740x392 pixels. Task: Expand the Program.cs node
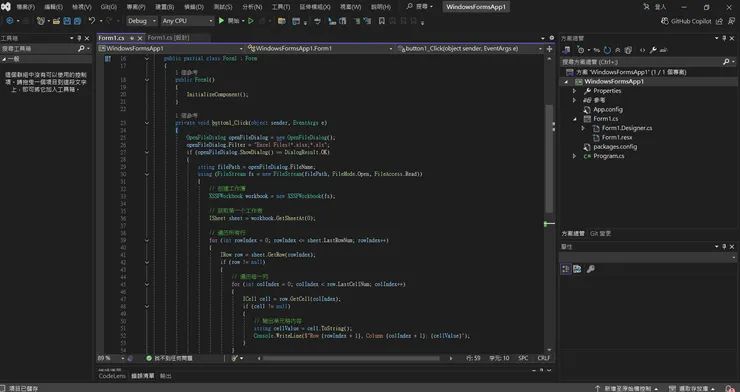(574, 156)
